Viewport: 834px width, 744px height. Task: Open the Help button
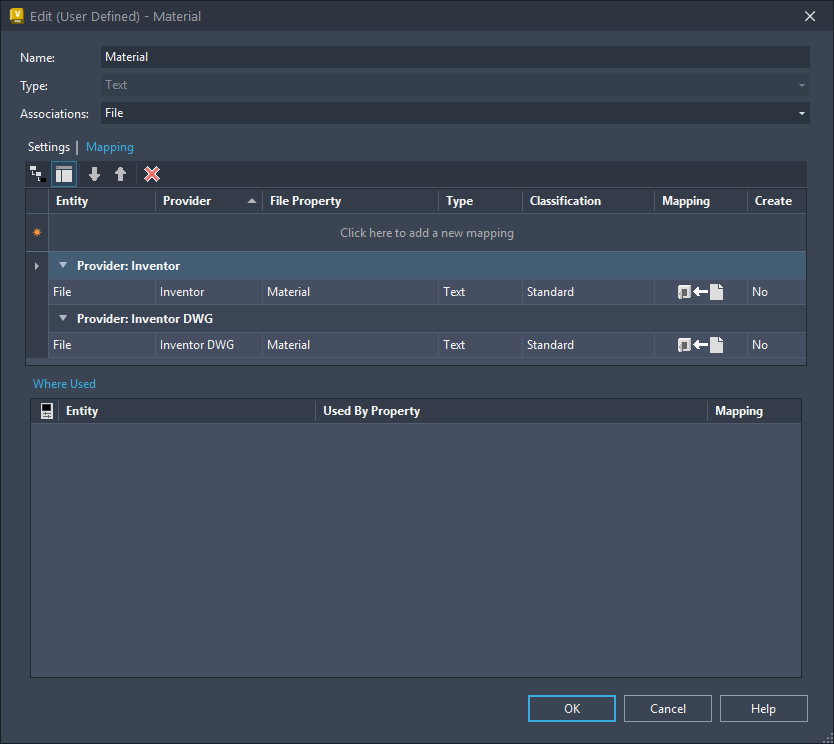[x=763, y=708]
